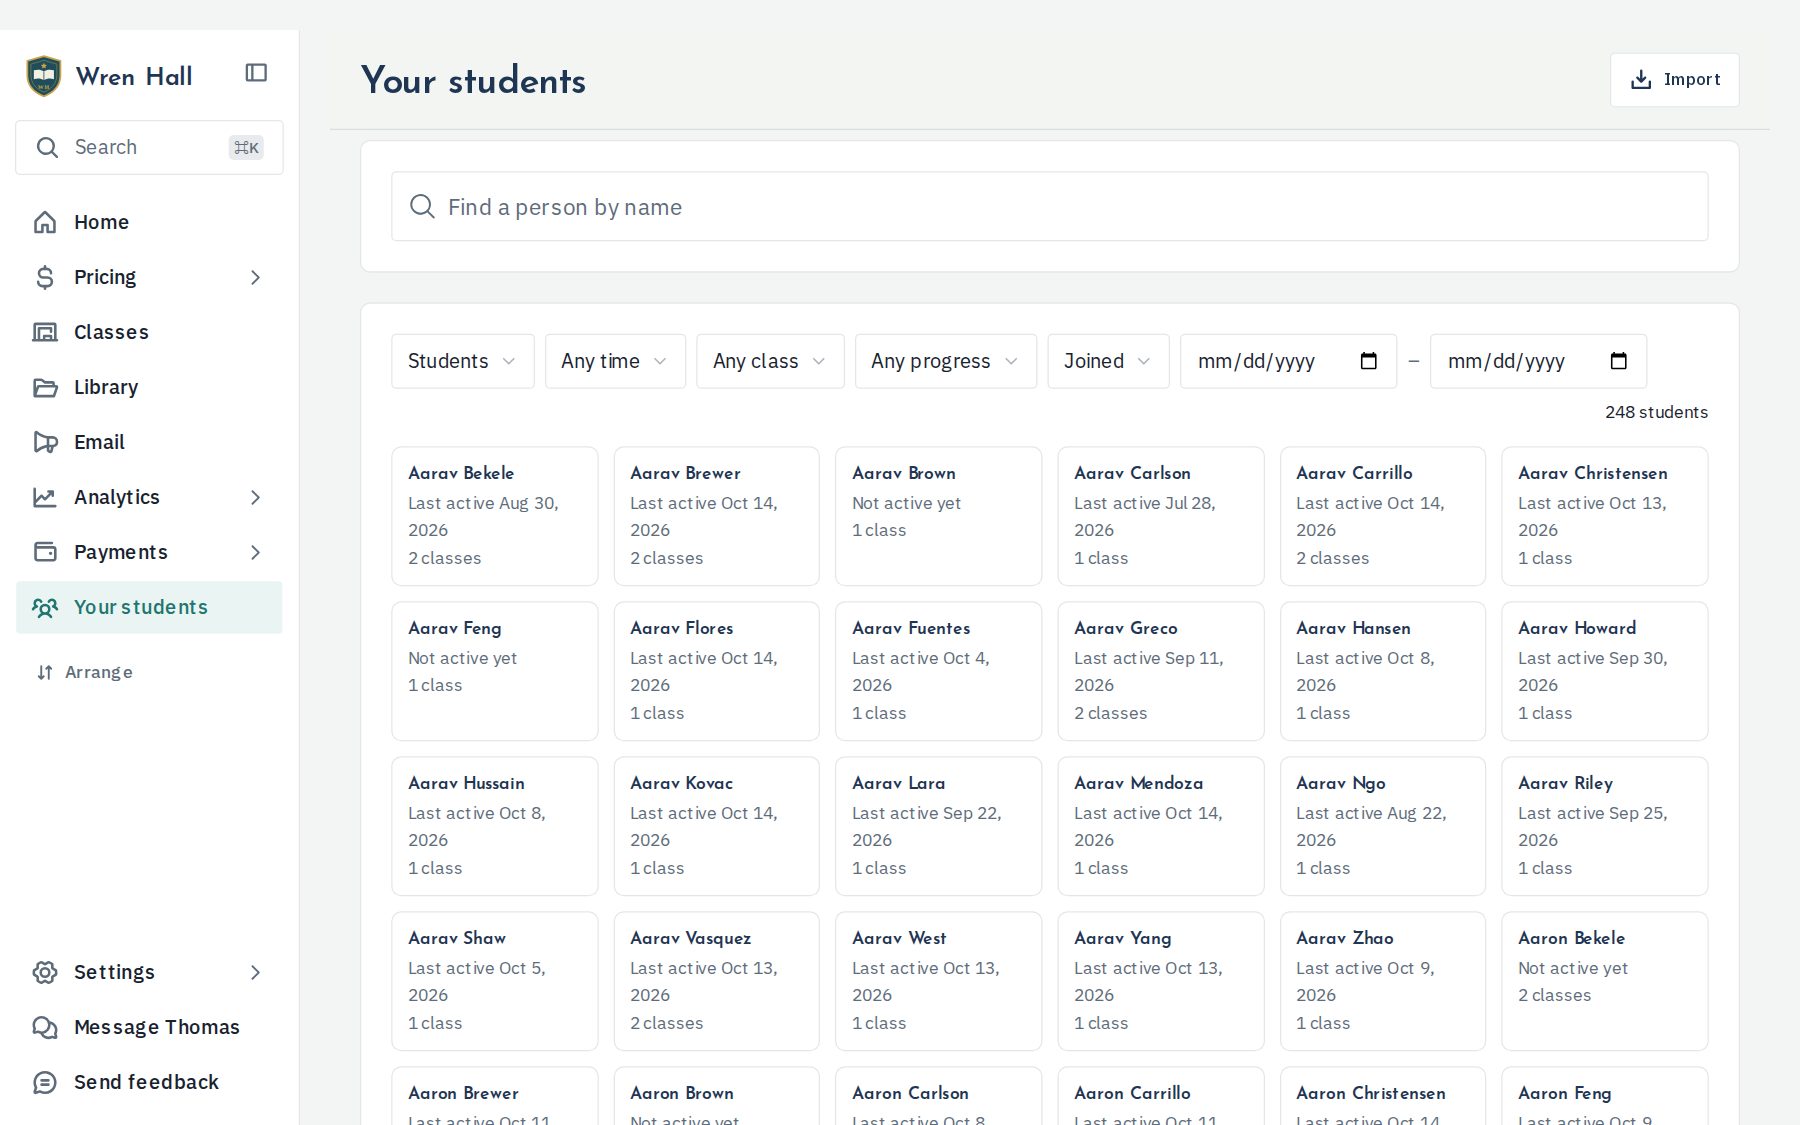
Task: Click the Message Thomas chat icon
Action: pyautogui.click(x=45, y=1027)
